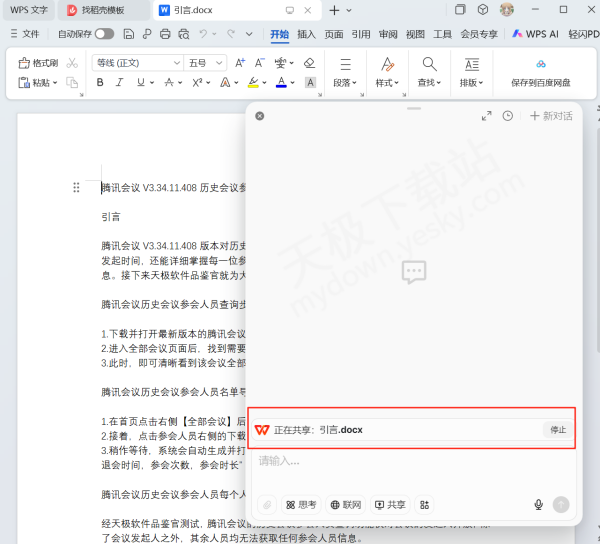Click the attachment paperclip icon
The width and height of the screenshot is (600, 544).
point(267,505)
